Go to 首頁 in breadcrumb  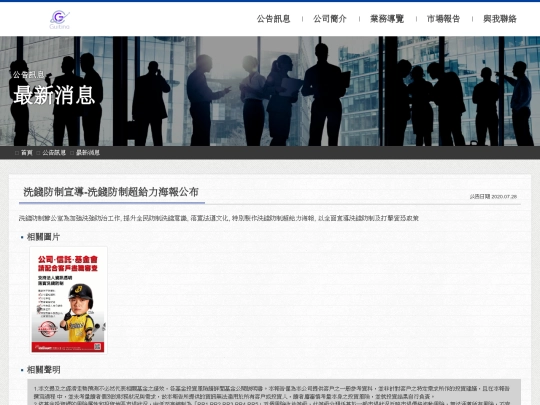pos(27,153)
